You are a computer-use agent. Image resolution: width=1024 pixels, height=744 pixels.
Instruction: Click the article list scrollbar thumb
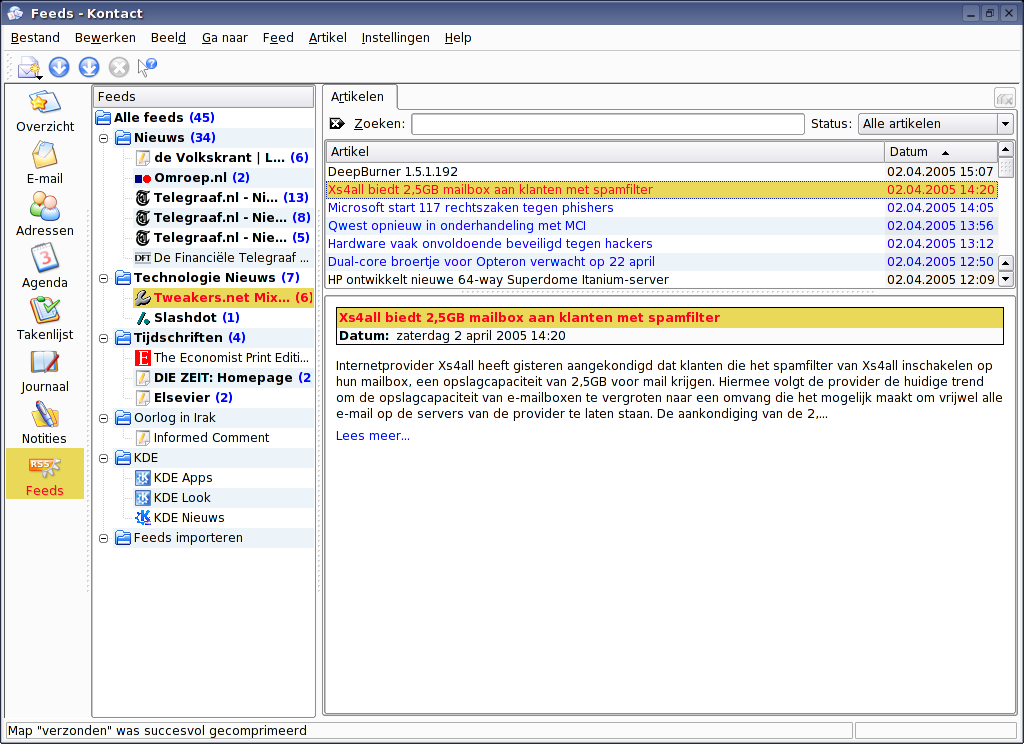1006,168
